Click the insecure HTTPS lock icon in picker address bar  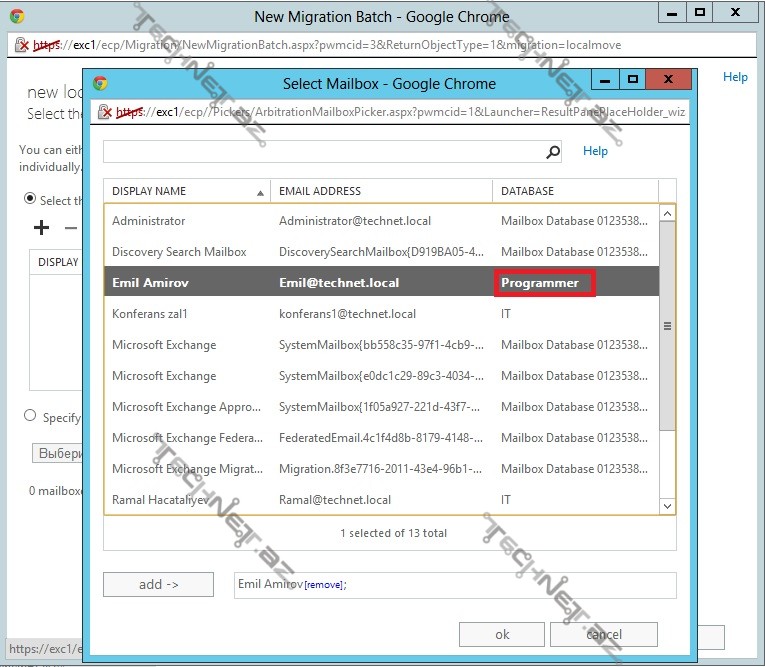(105, 112)
